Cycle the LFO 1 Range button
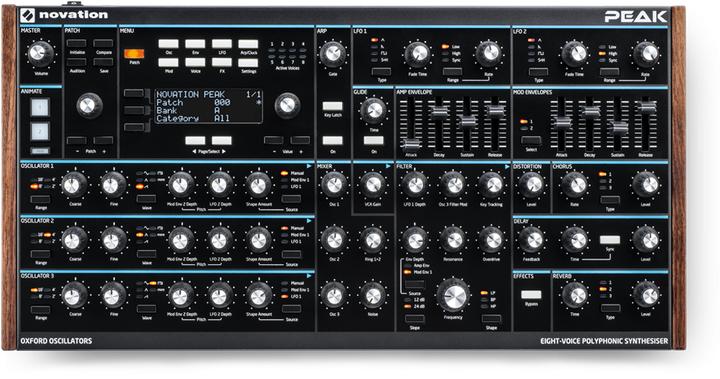Image resolution: width=720 pixels, height=379 pixels. (452, 72)
